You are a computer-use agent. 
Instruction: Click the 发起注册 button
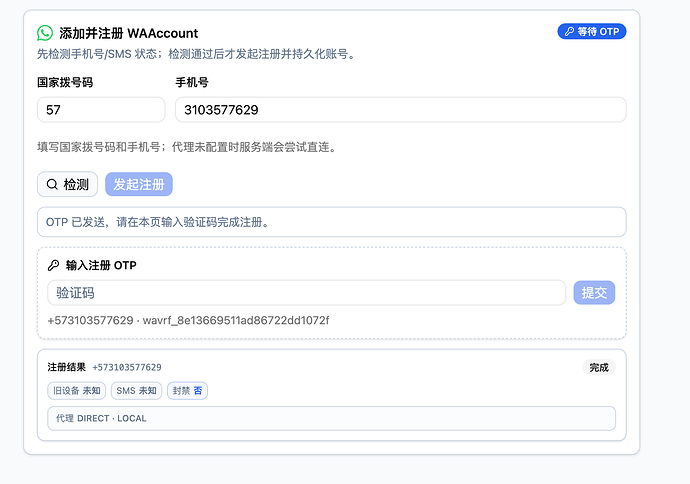(139, 184)
